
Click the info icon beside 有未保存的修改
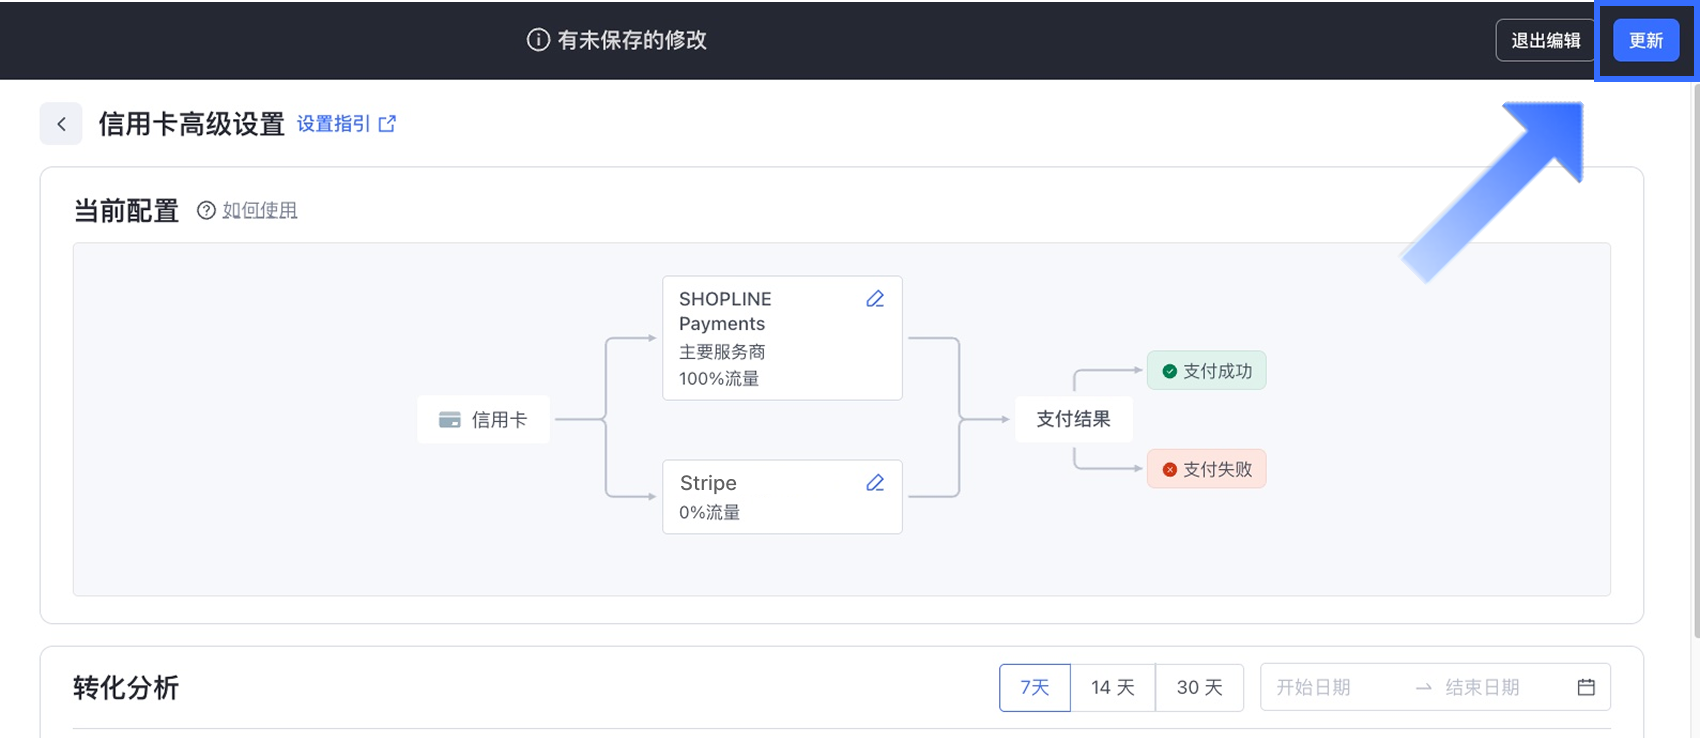click(x=538, y=40)
